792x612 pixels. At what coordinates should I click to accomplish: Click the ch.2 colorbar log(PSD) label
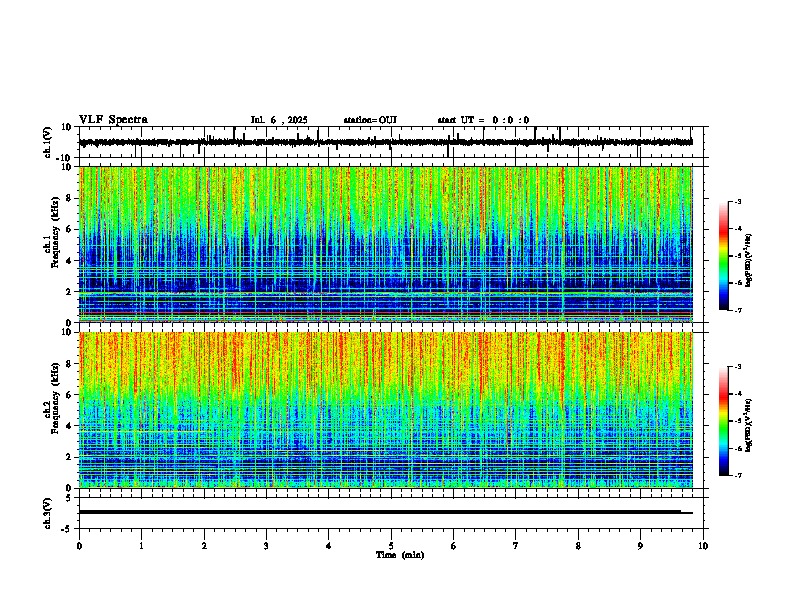pos(749,425)
